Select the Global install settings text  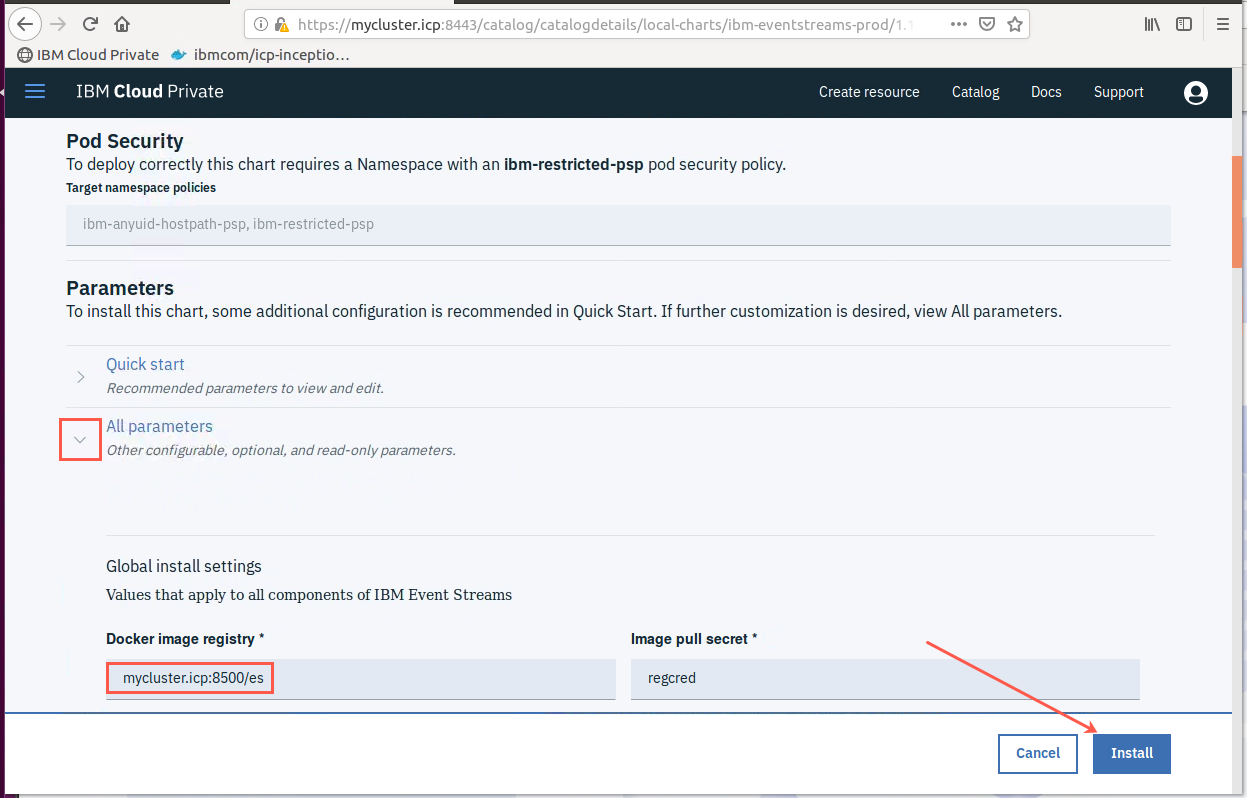pyautogui.click(x=184, y=566)
